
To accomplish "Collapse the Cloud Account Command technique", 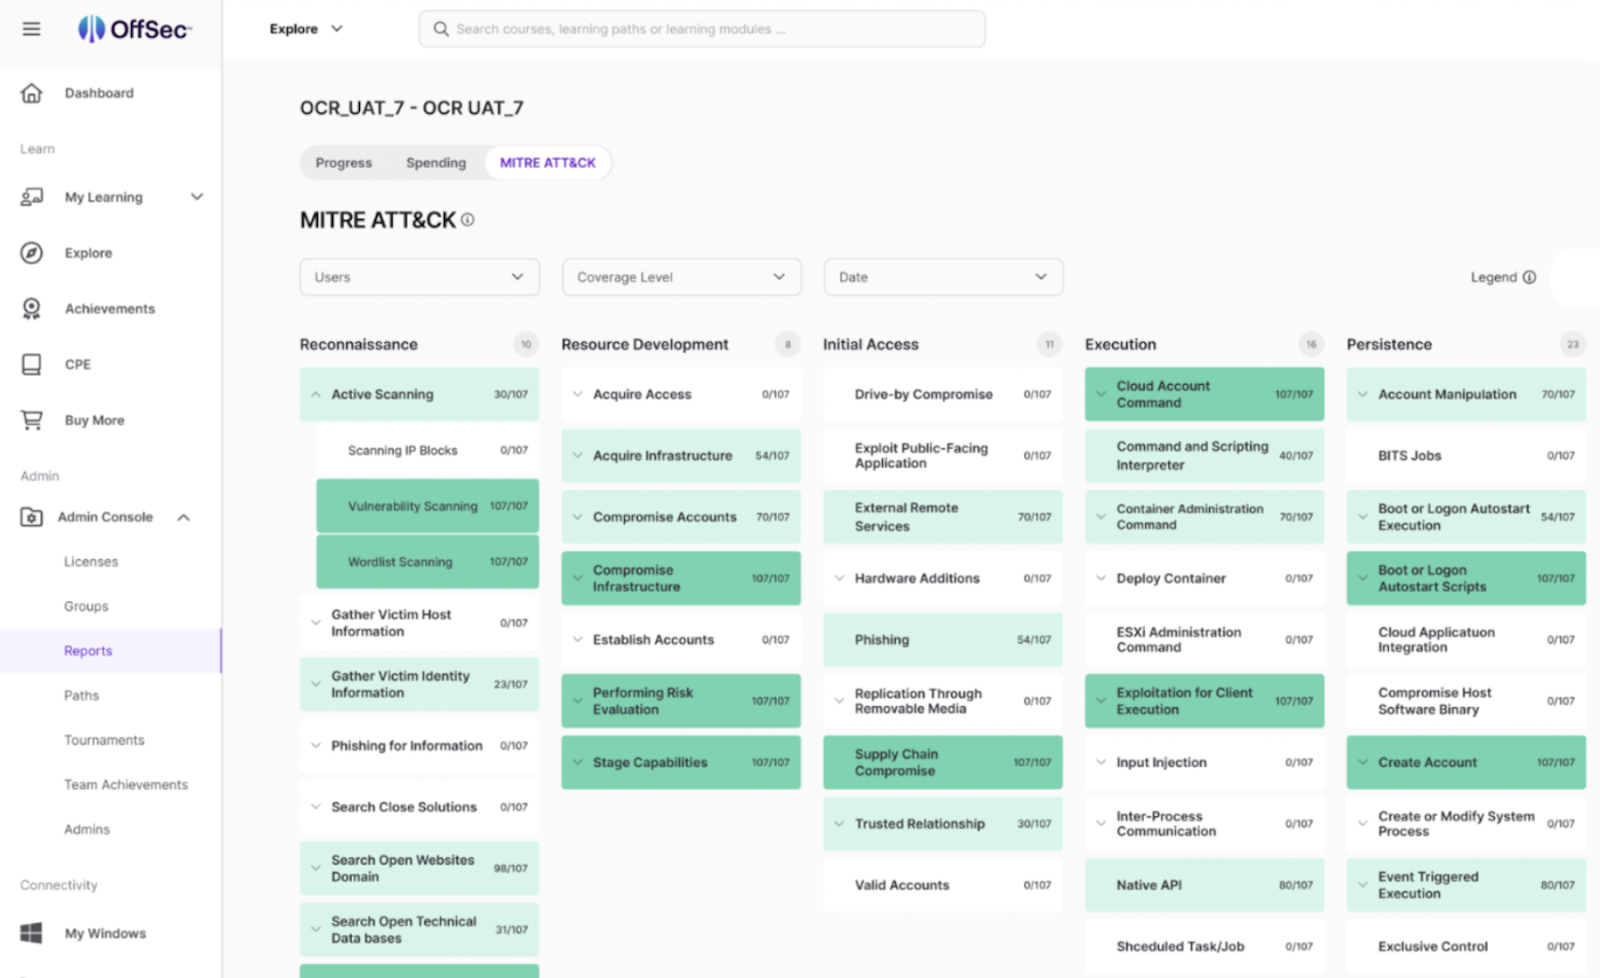I will click(x=1100, y=394).
